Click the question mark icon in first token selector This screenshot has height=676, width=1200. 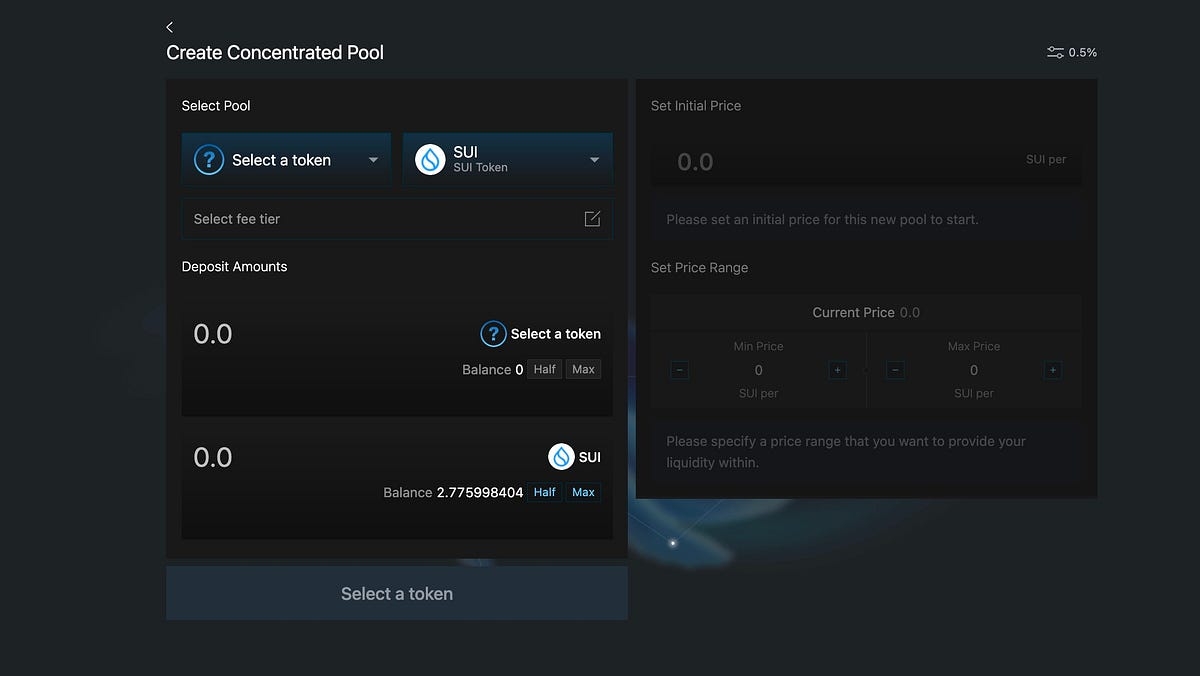pos(208,160)
